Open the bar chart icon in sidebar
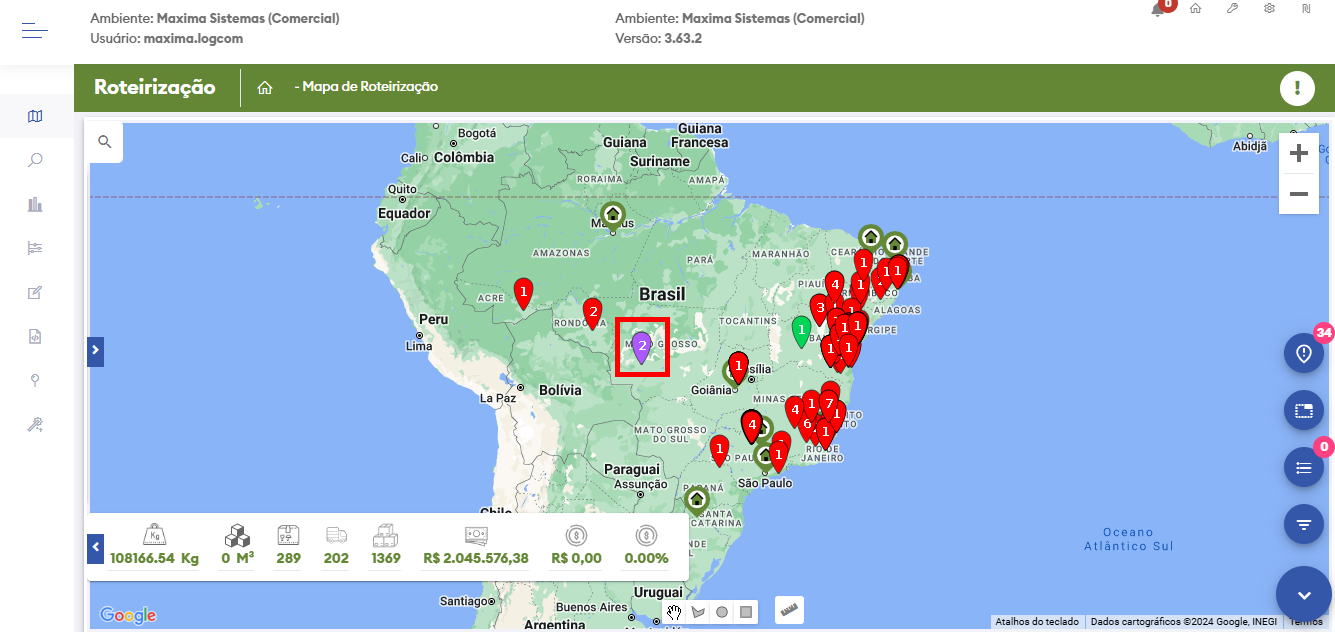The width and height of the screenshot is (1335, 632). 35,204
